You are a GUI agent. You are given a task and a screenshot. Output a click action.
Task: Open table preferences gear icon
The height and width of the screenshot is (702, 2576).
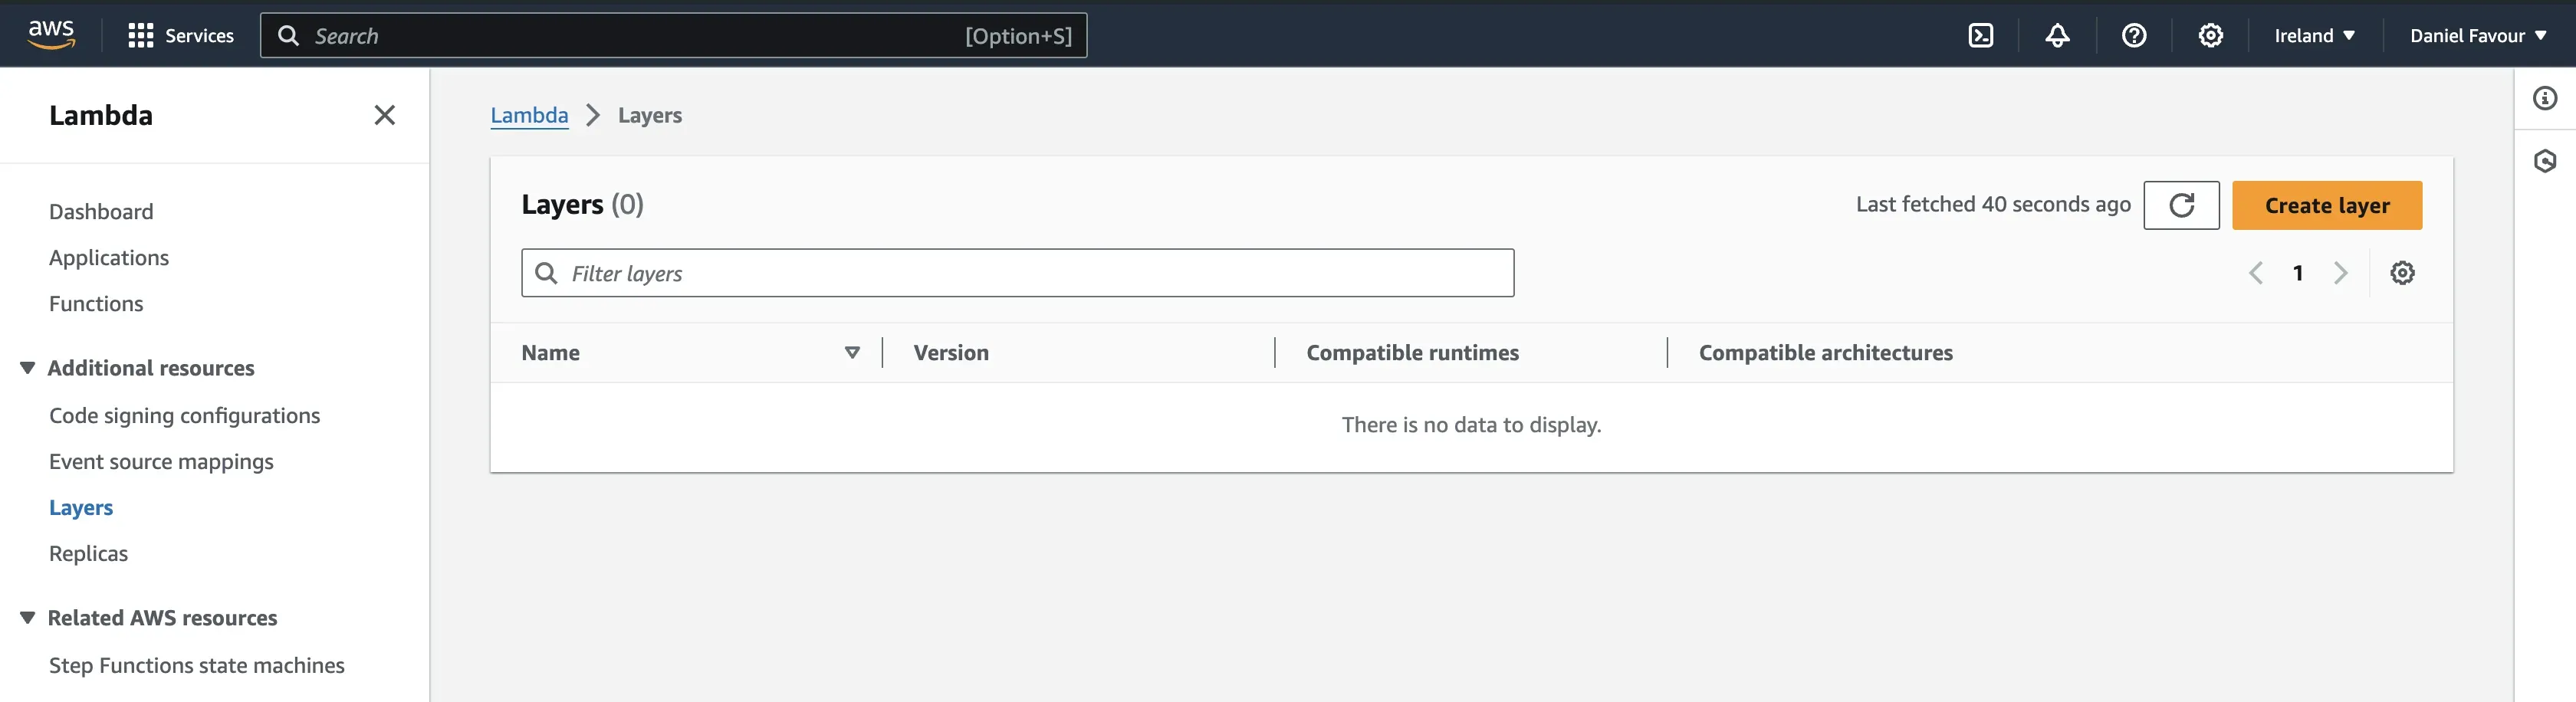click(2402, 273)
